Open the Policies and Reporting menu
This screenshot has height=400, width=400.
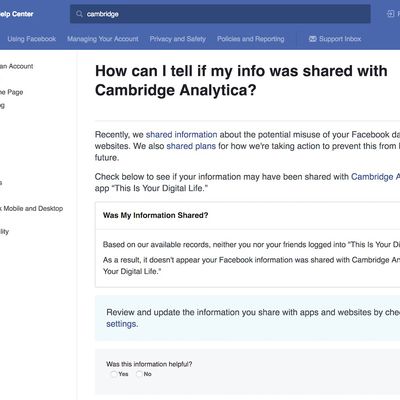pos(251,39)
